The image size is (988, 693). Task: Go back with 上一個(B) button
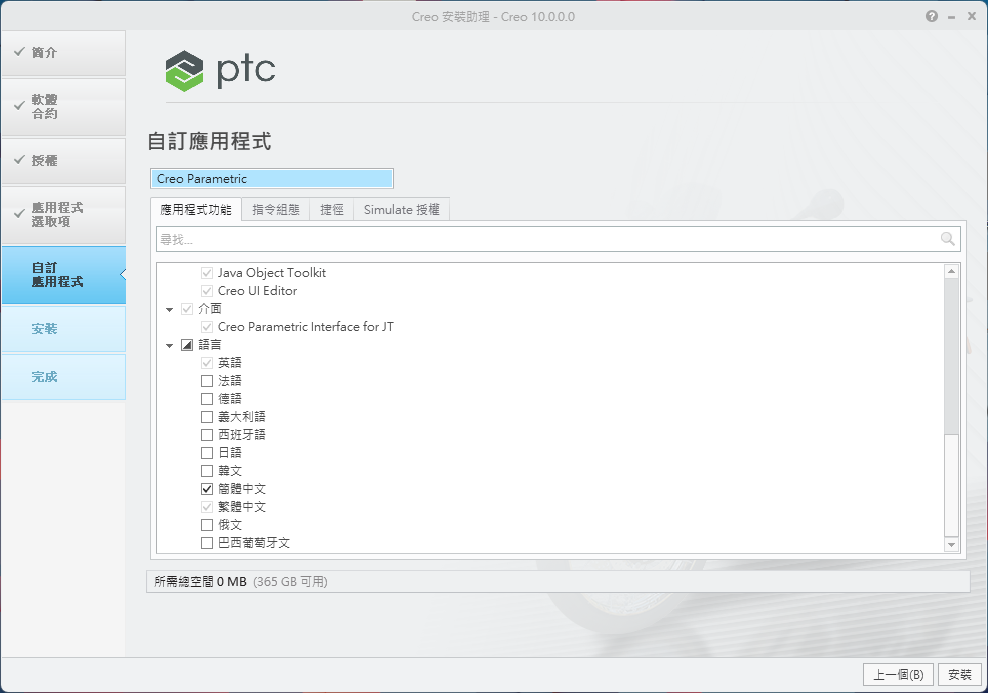(x=898, y=675)
